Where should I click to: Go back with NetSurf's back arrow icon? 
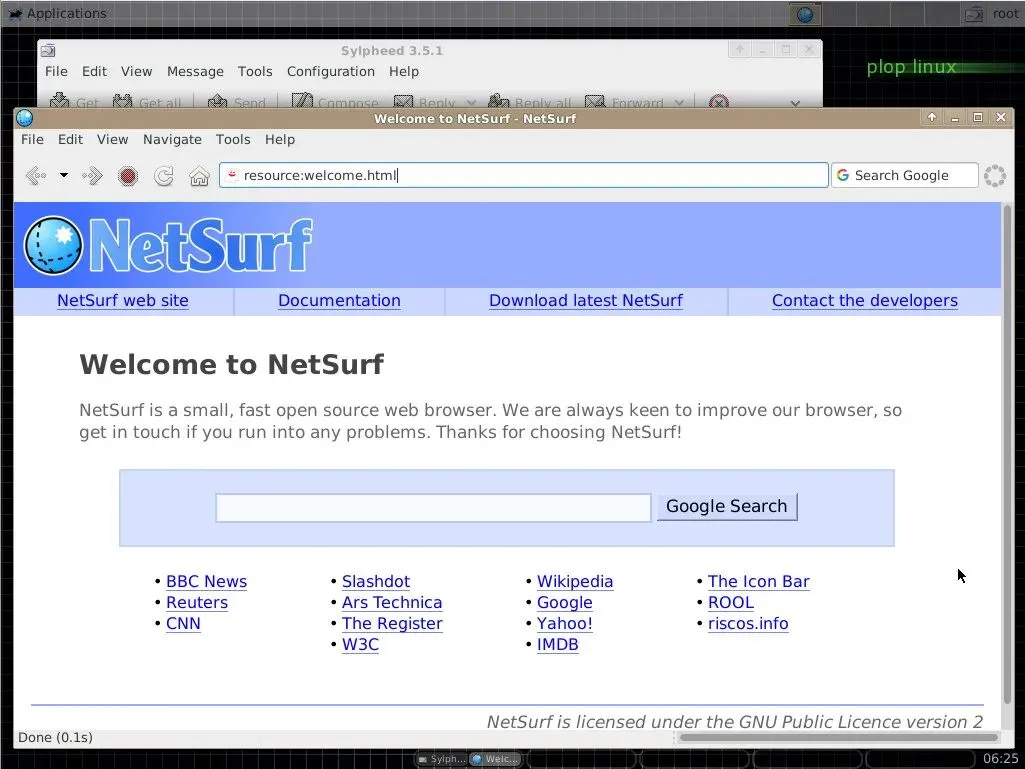click(x=36, y=175)
